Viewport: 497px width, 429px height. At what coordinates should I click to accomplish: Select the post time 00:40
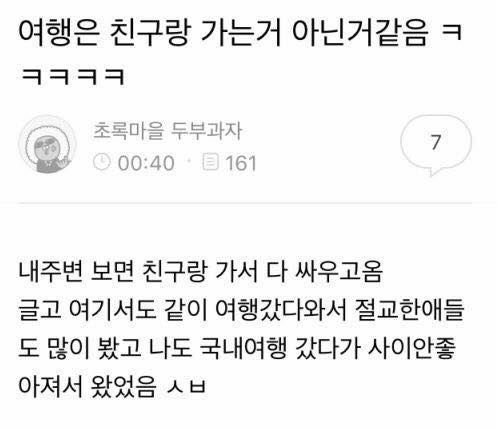146,163
